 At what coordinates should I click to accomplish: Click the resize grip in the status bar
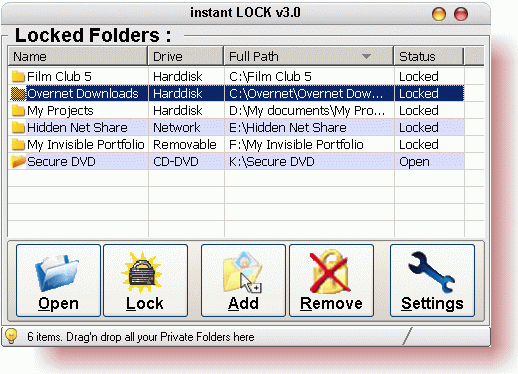pyautogui.click(x=407, y=336)
